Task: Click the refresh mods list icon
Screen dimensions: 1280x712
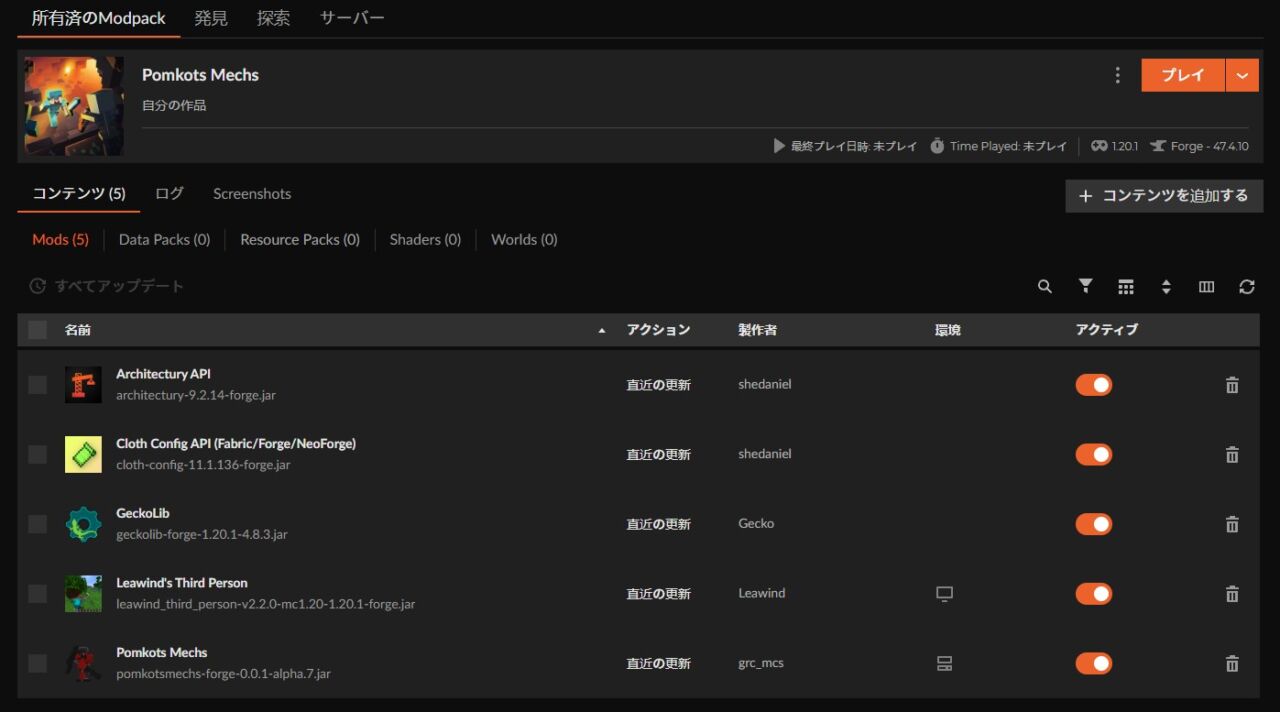Action: (1246, 287)
